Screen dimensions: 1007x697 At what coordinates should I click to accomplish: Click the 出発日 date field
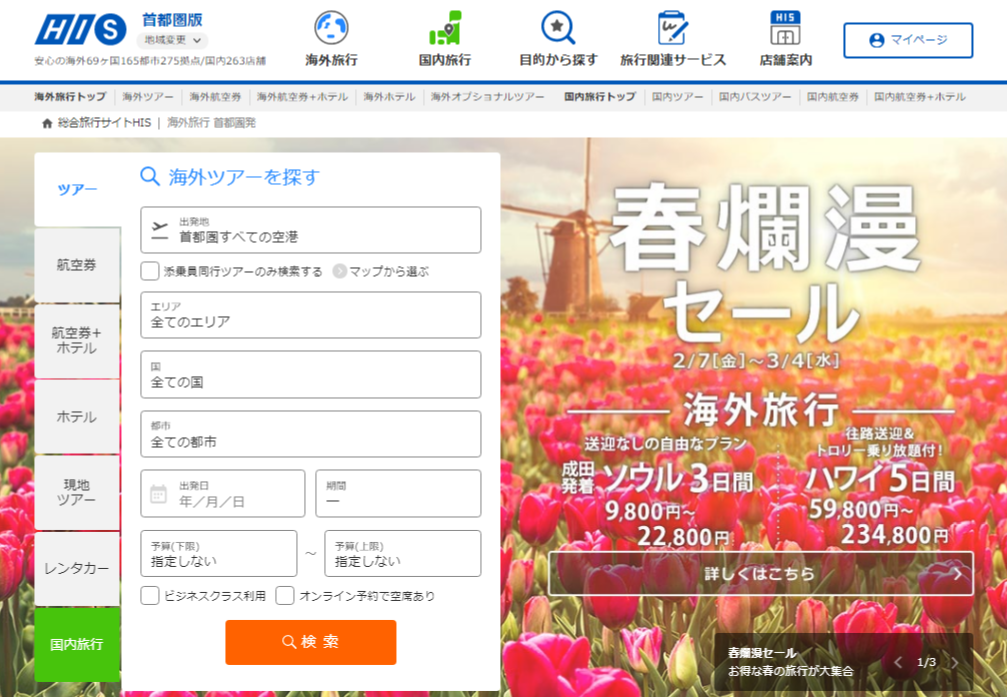222,494
